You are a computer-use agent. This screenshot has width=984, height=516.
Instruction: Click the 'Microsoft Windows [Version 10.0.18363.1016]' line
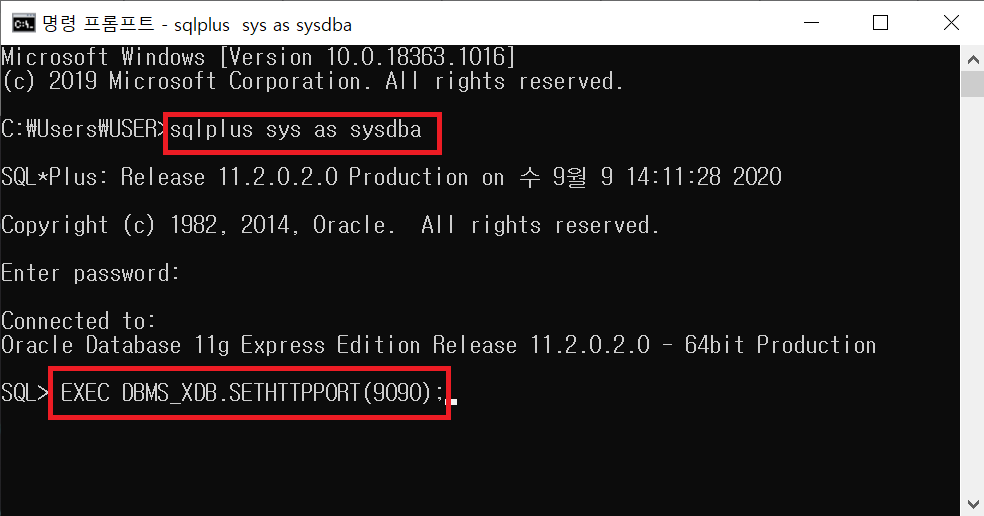coord(258,57)
